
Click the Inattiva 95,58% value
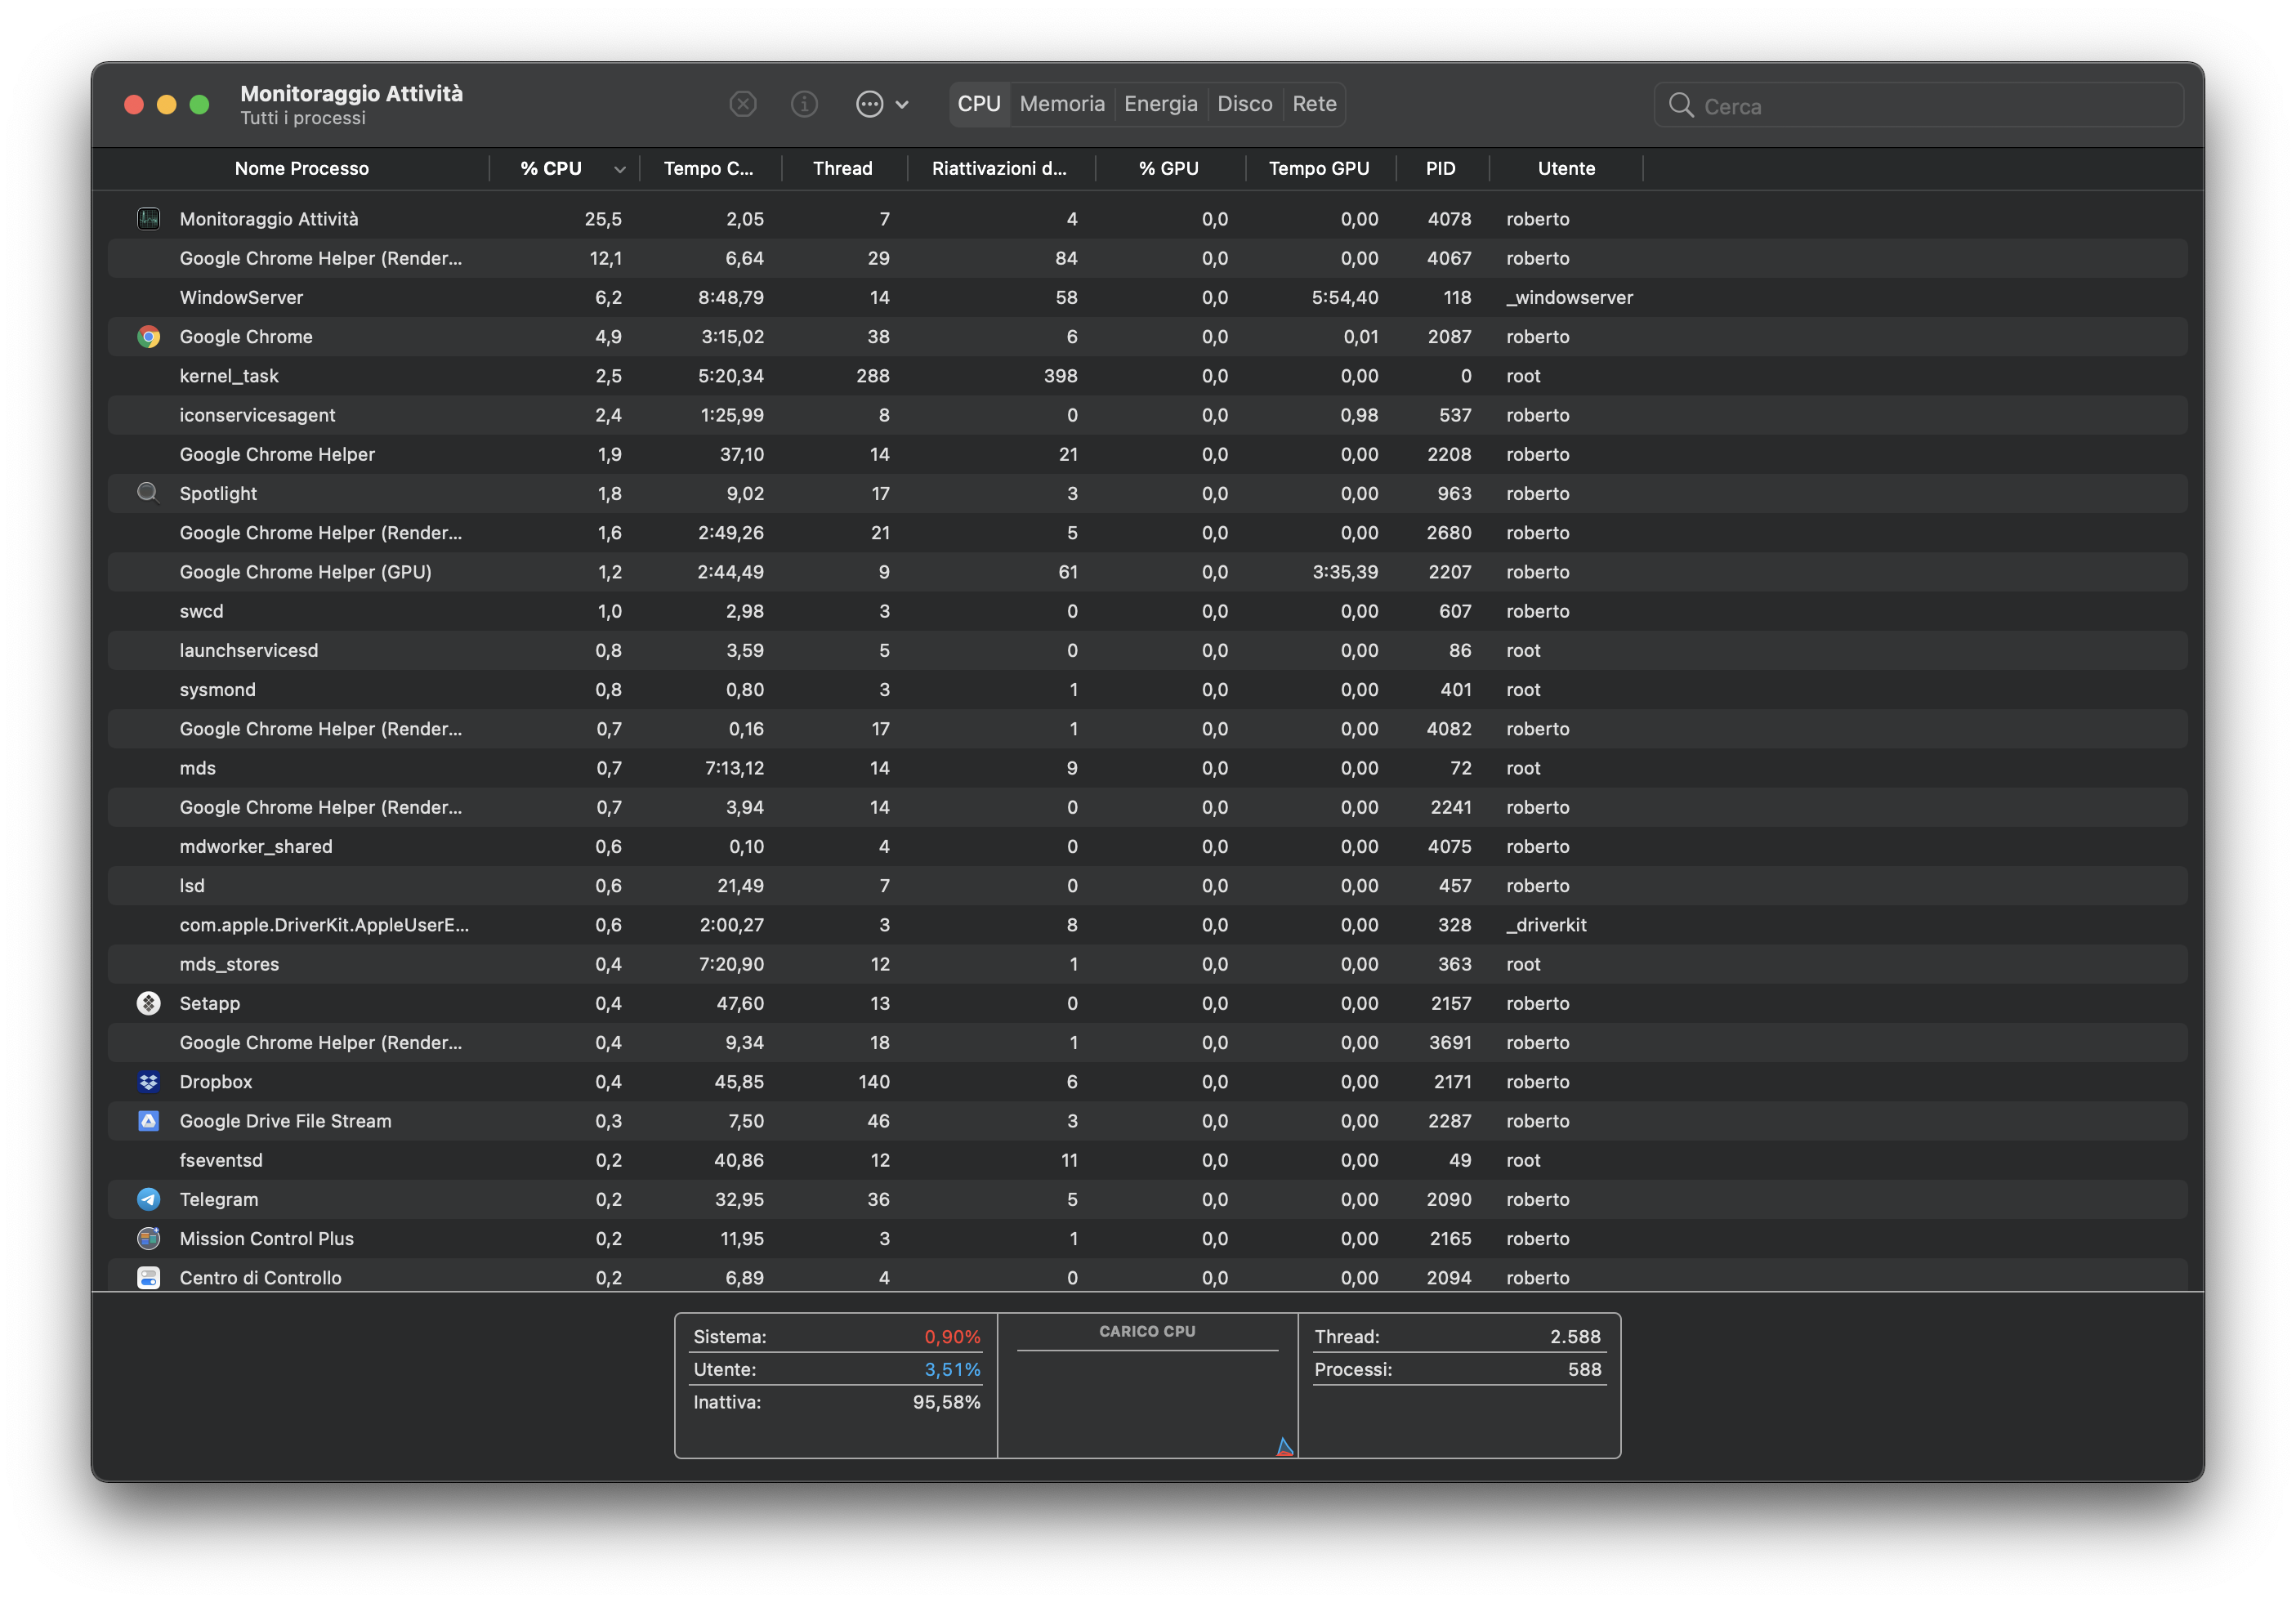[946, 1402]
